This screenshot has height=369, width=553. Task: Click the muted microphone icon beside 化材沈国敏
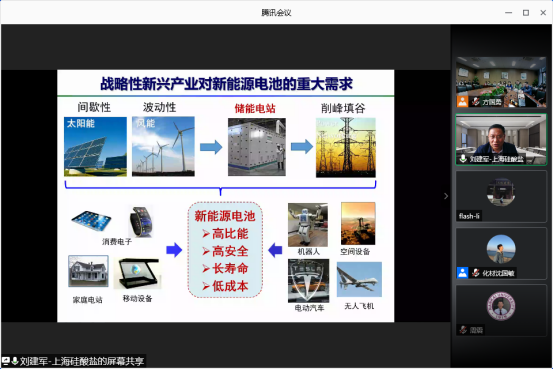point(476,272)
